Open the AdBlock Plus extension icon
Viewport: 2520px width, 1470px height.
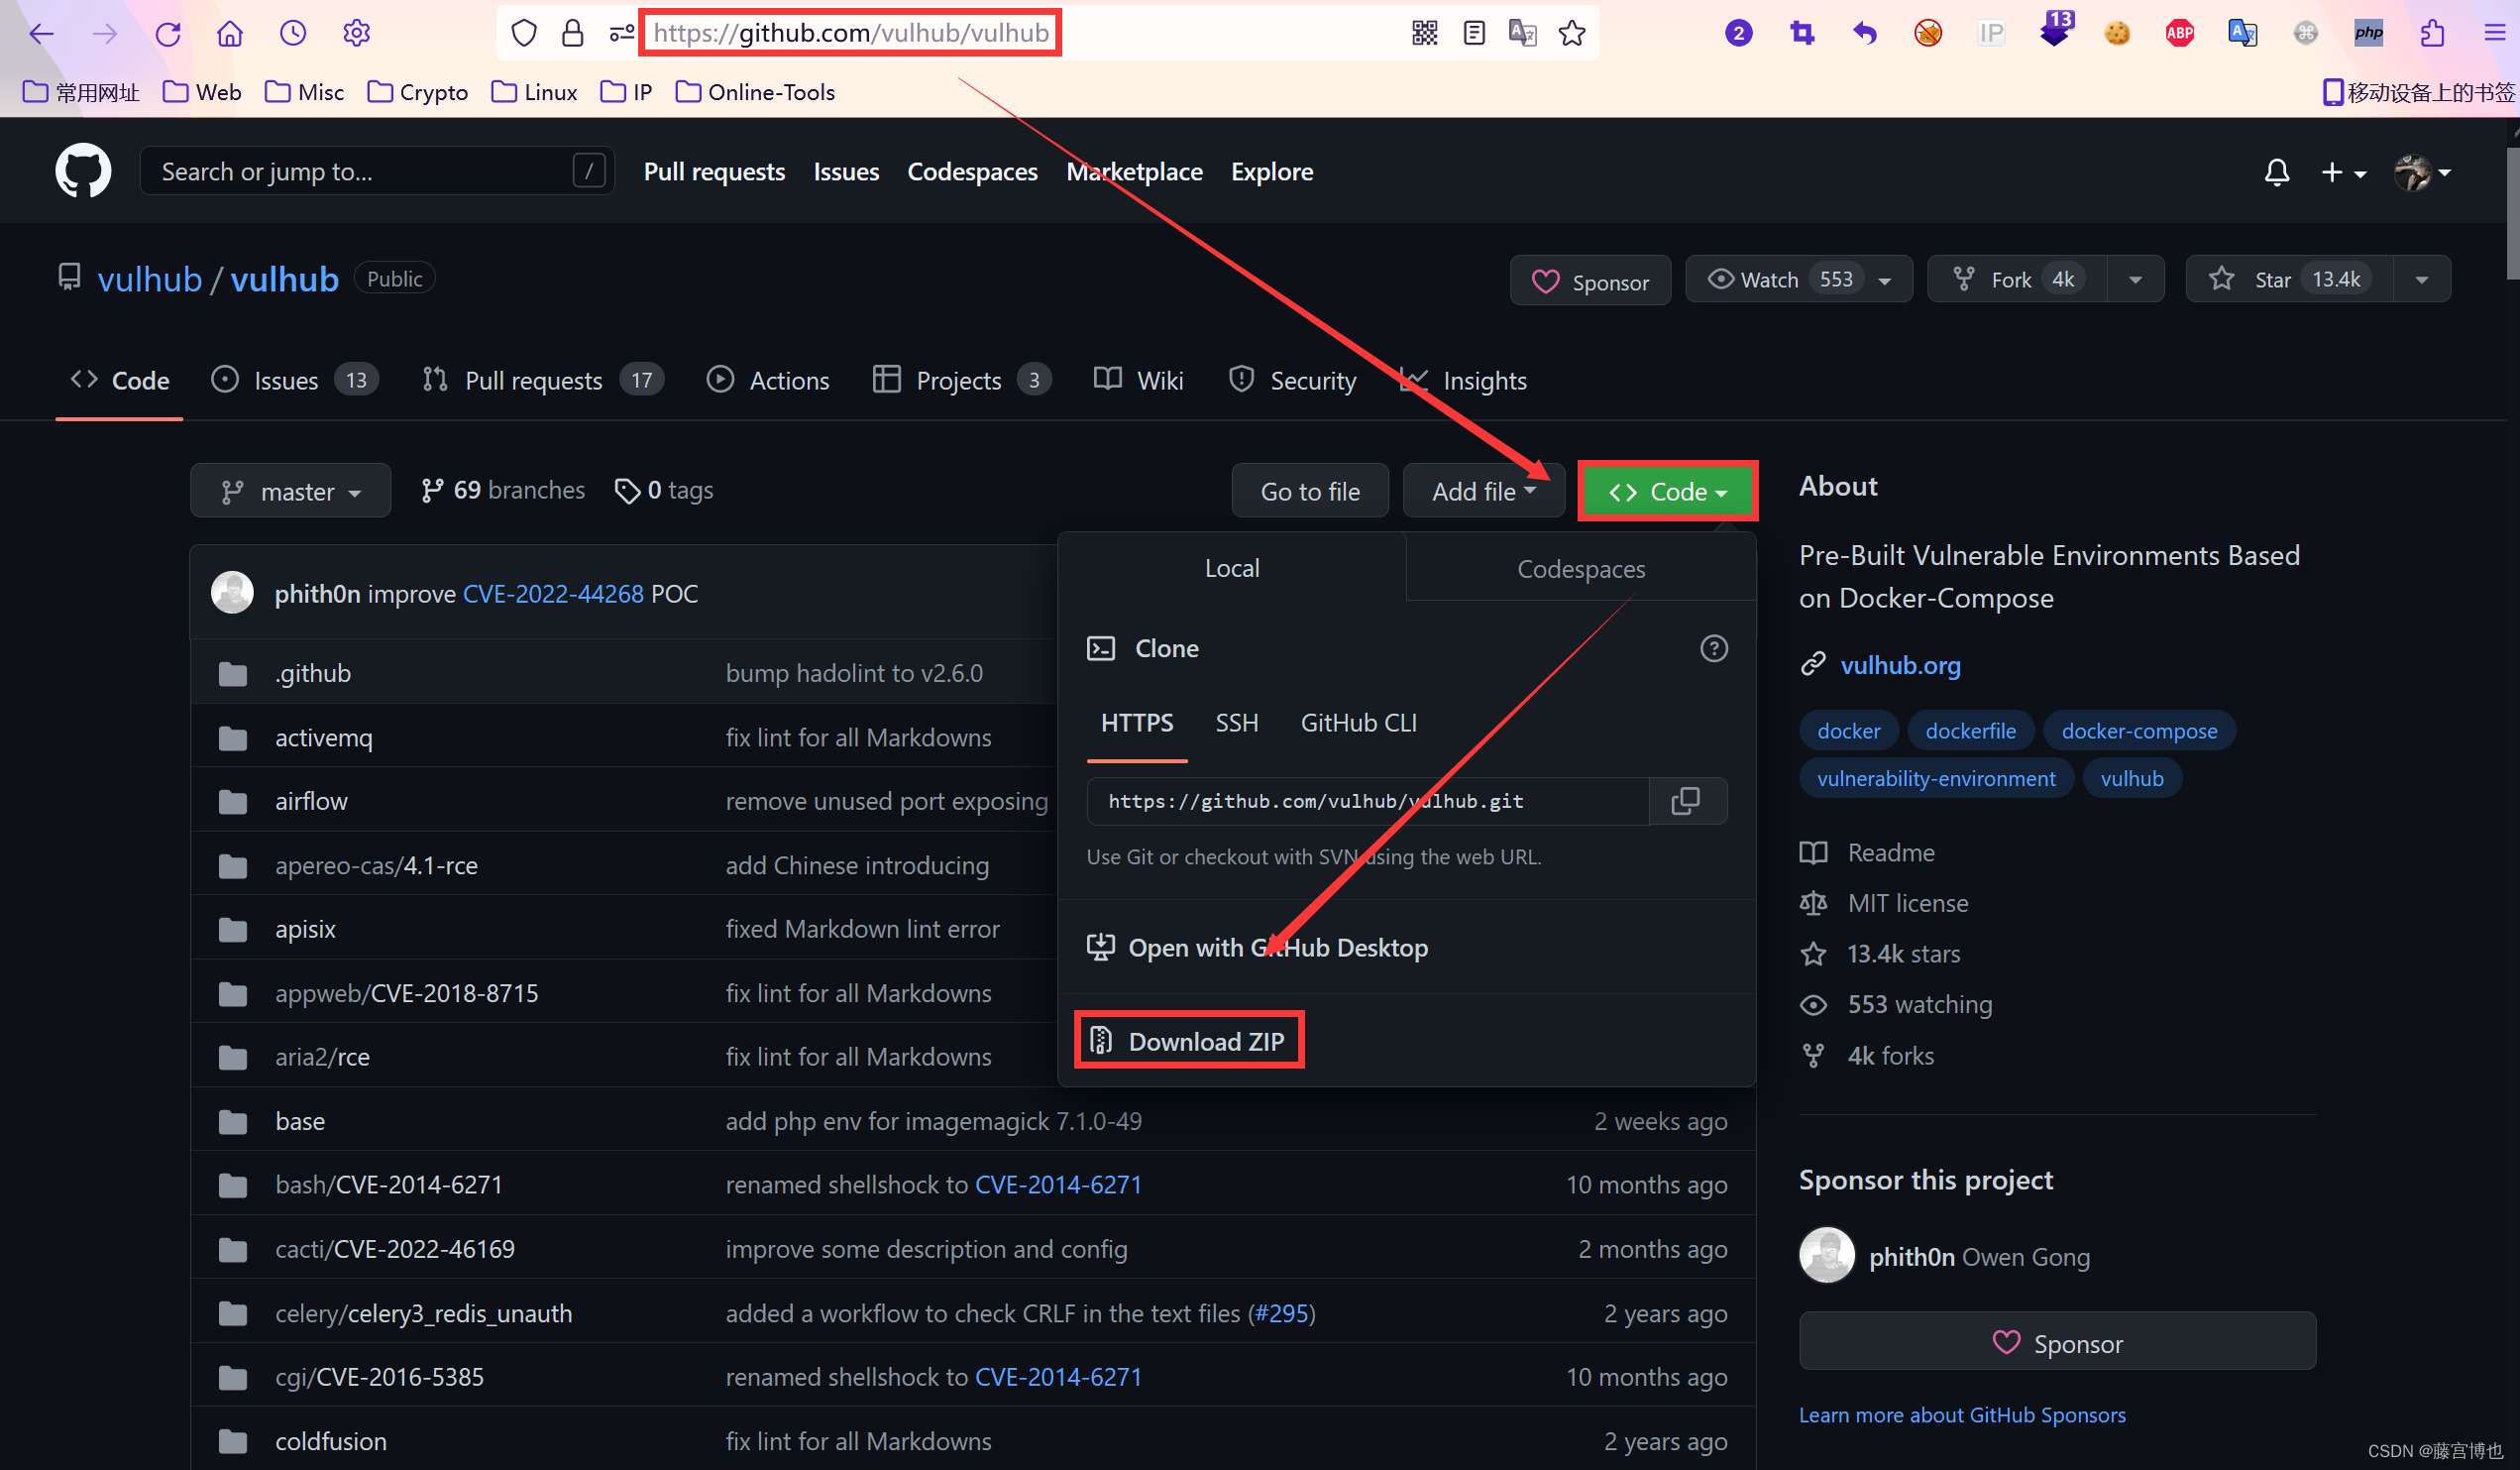tap(2179, 33)
